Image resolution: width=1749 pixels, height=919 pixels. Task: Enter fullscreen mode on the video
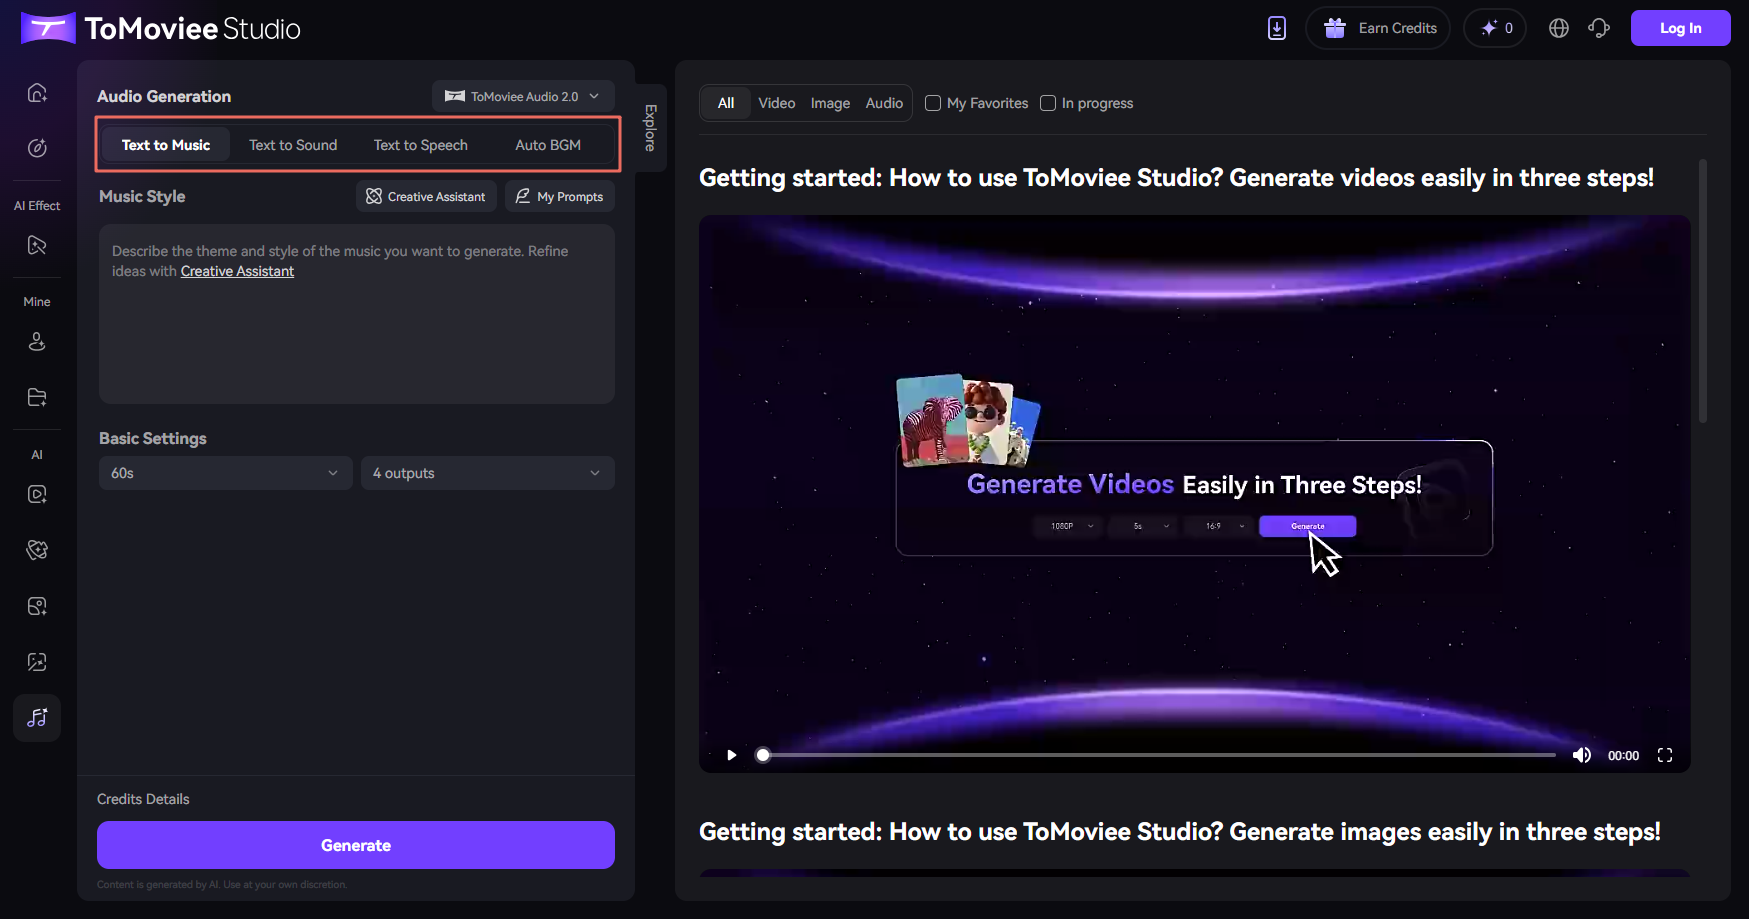click(1665, 755)
